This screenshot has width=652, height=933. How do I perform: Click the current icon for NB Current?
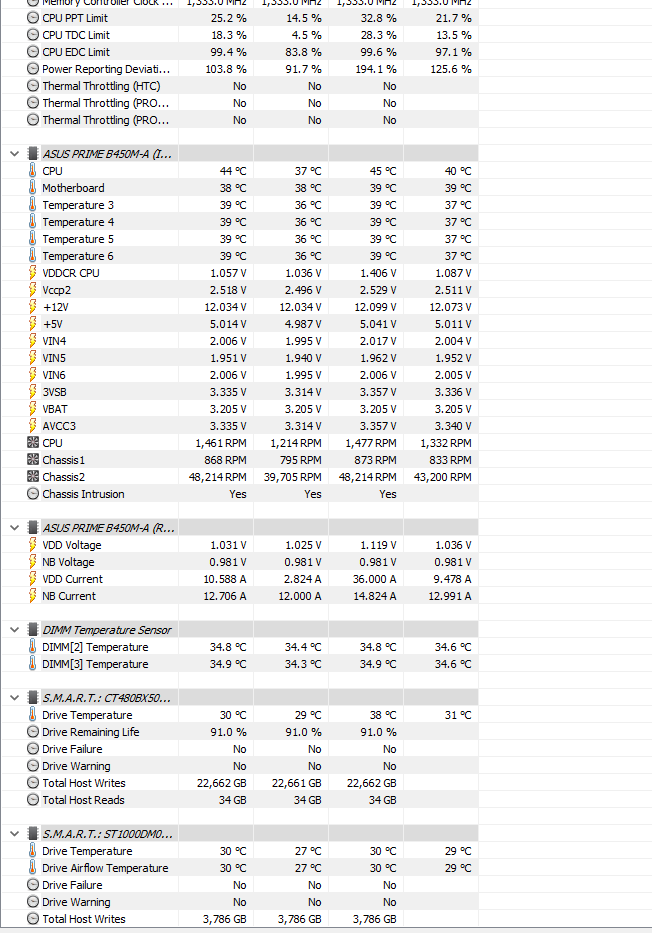[33, 596]
